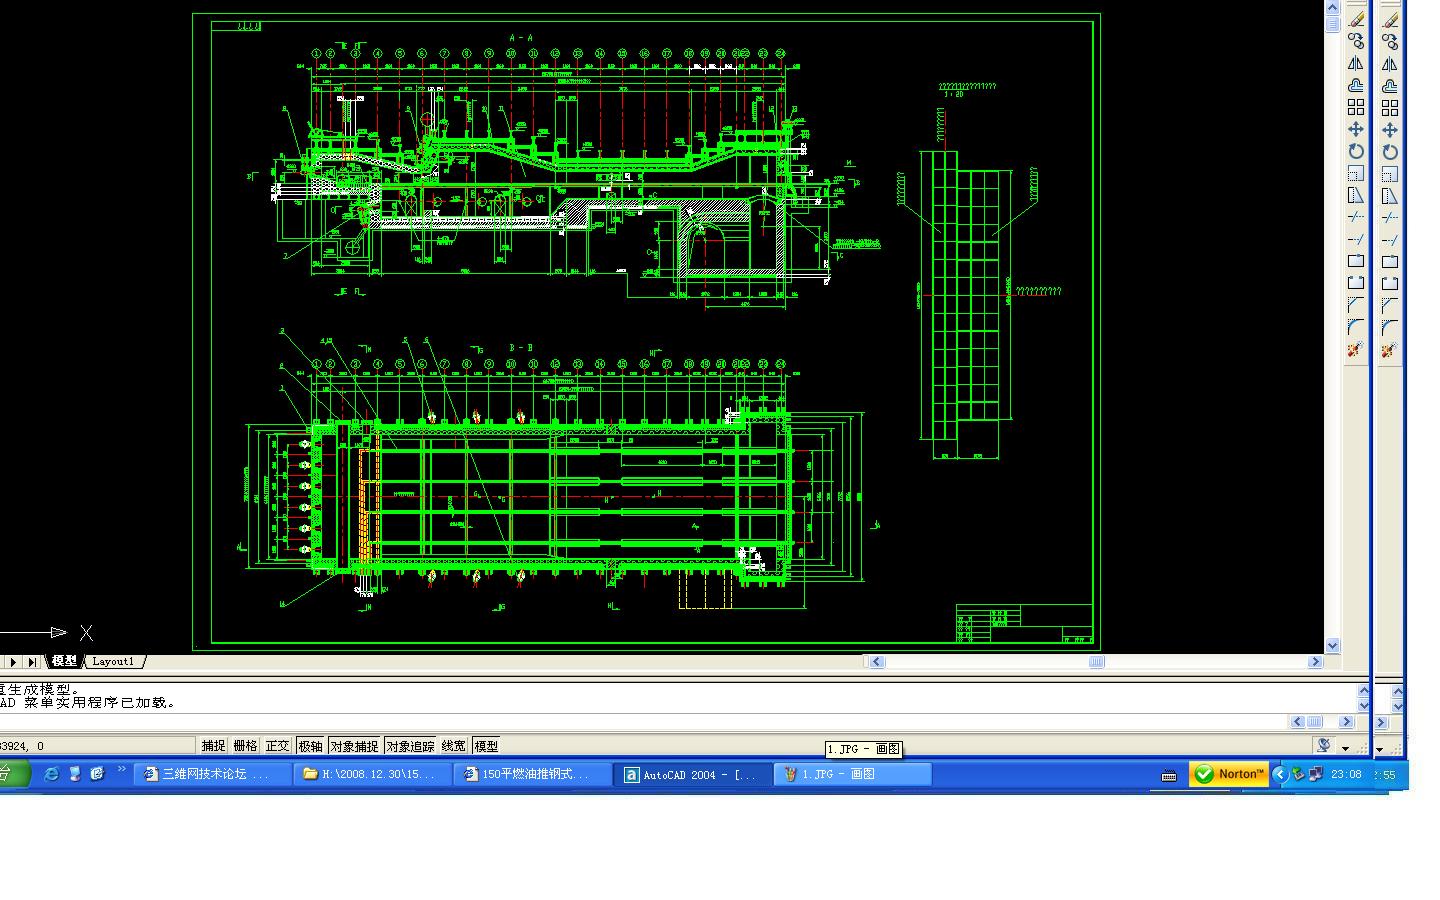Toggle 模型 model/paper space button in status bar
The image size is (1440, 900).
coord(486,746)
